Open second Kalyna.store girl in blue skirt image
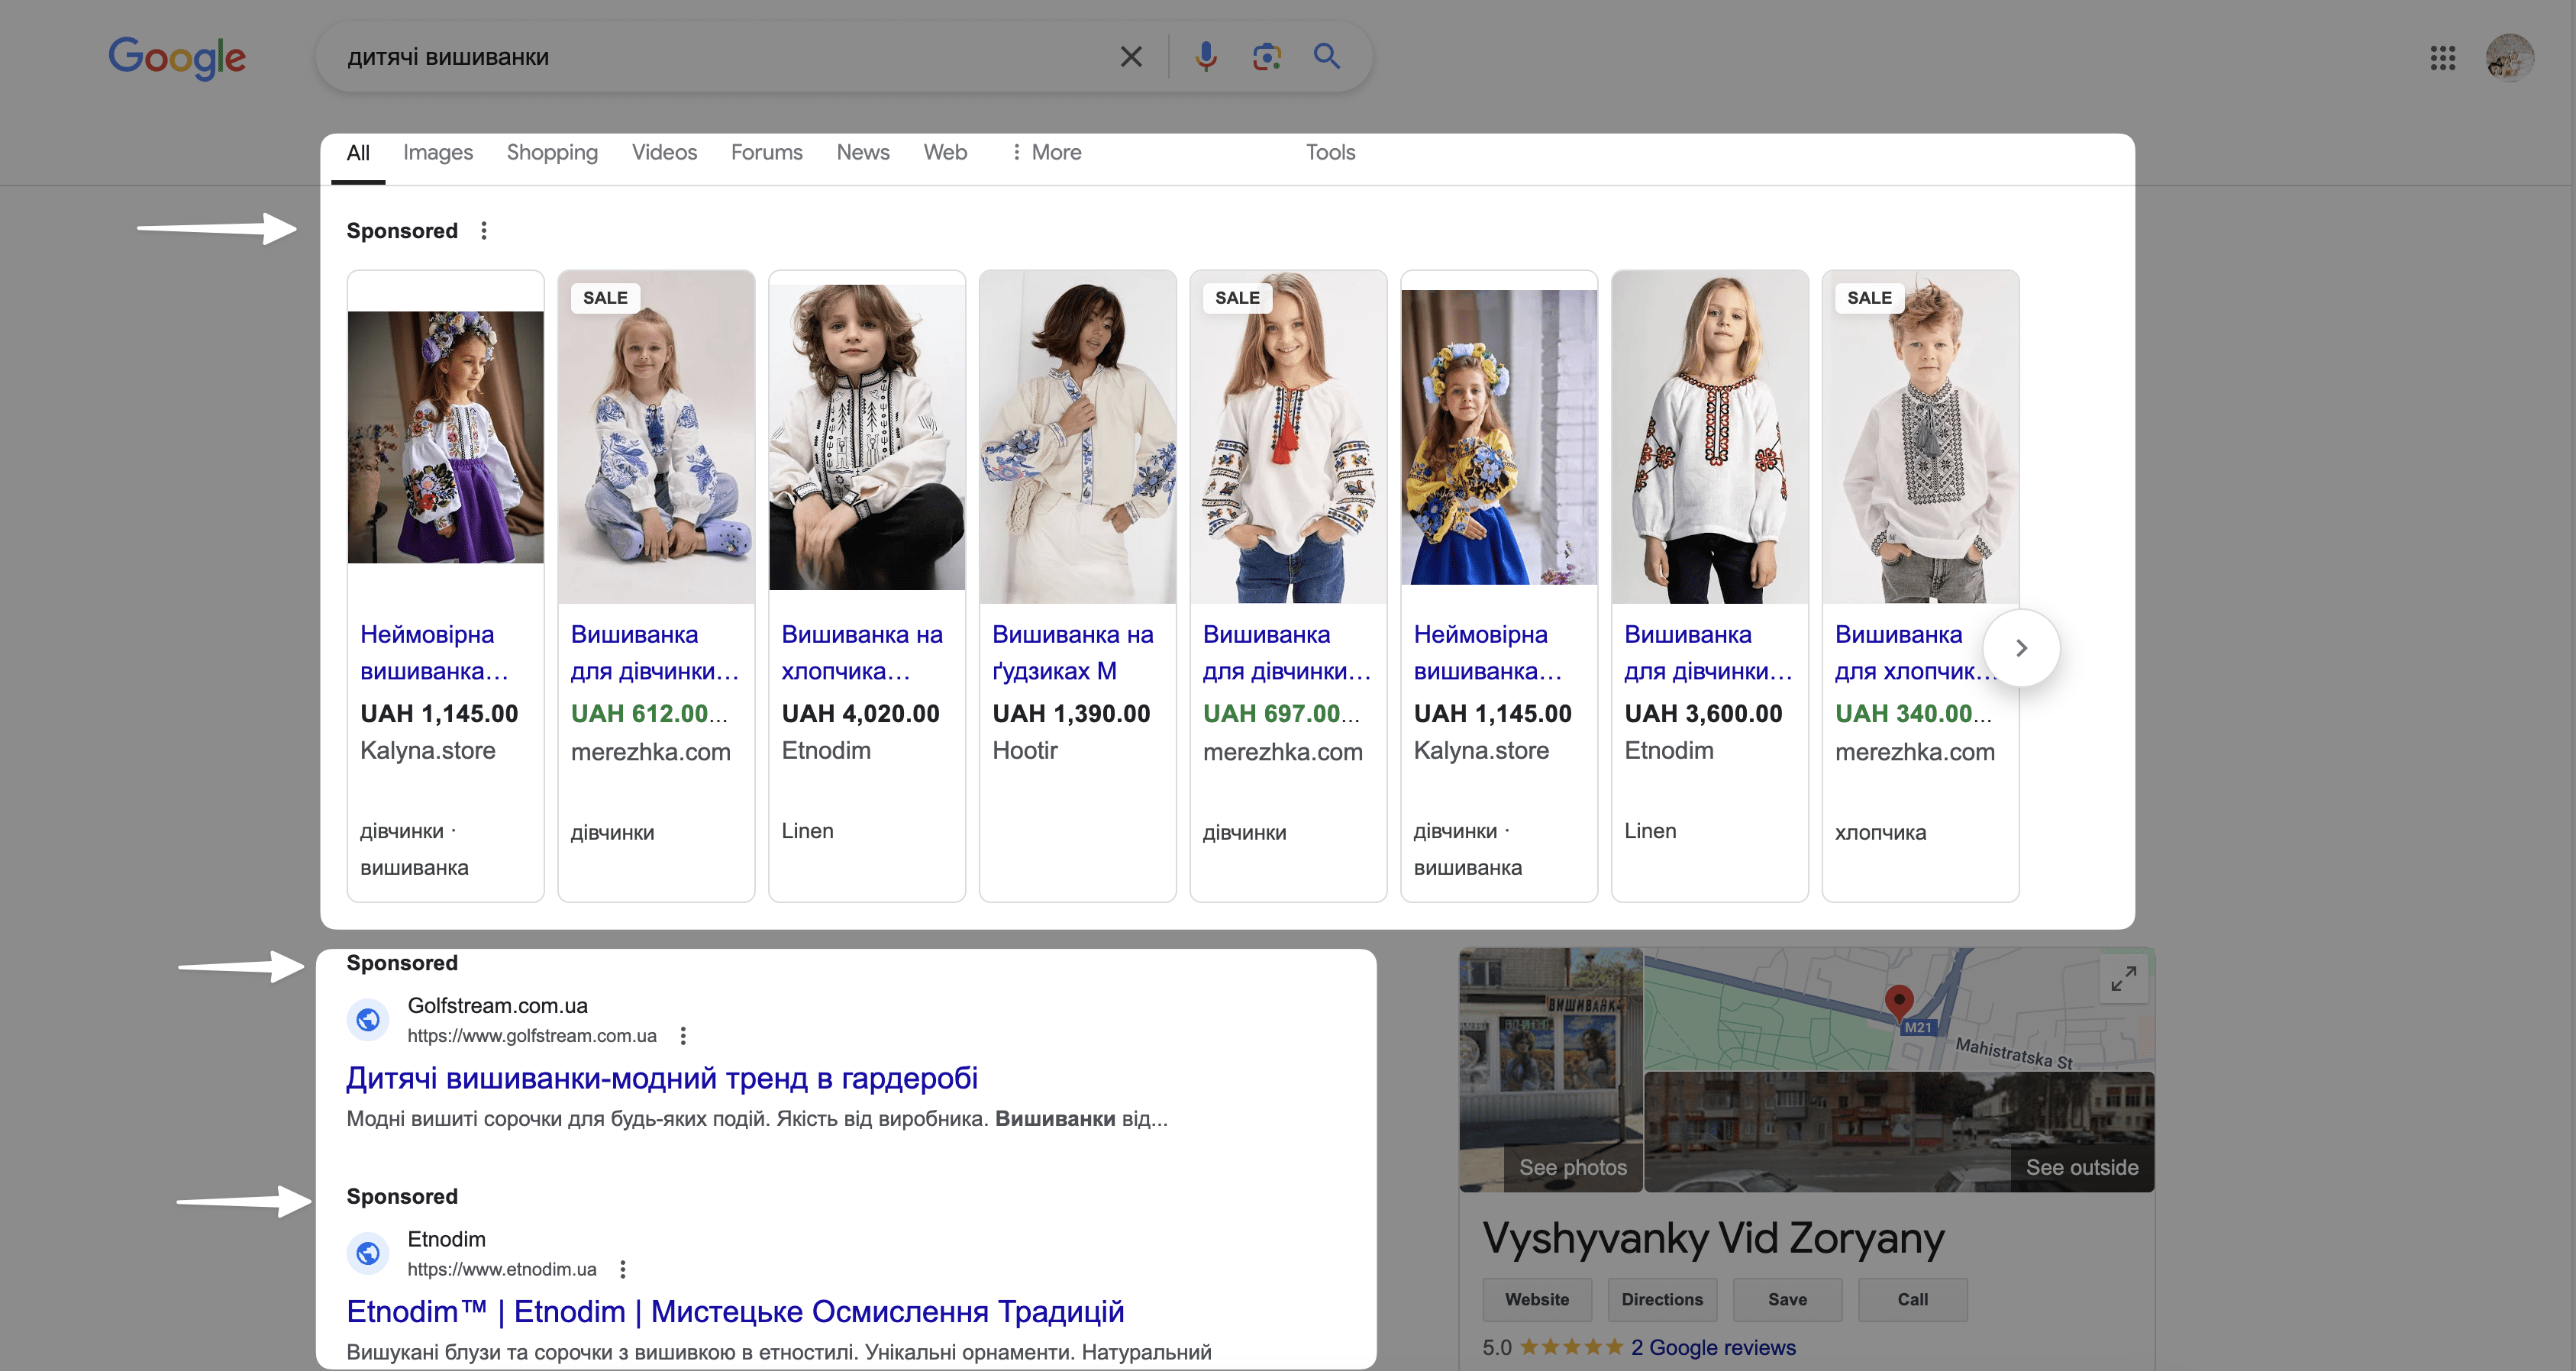This screenshot has height=1371, width=2576. [1499, 437]
